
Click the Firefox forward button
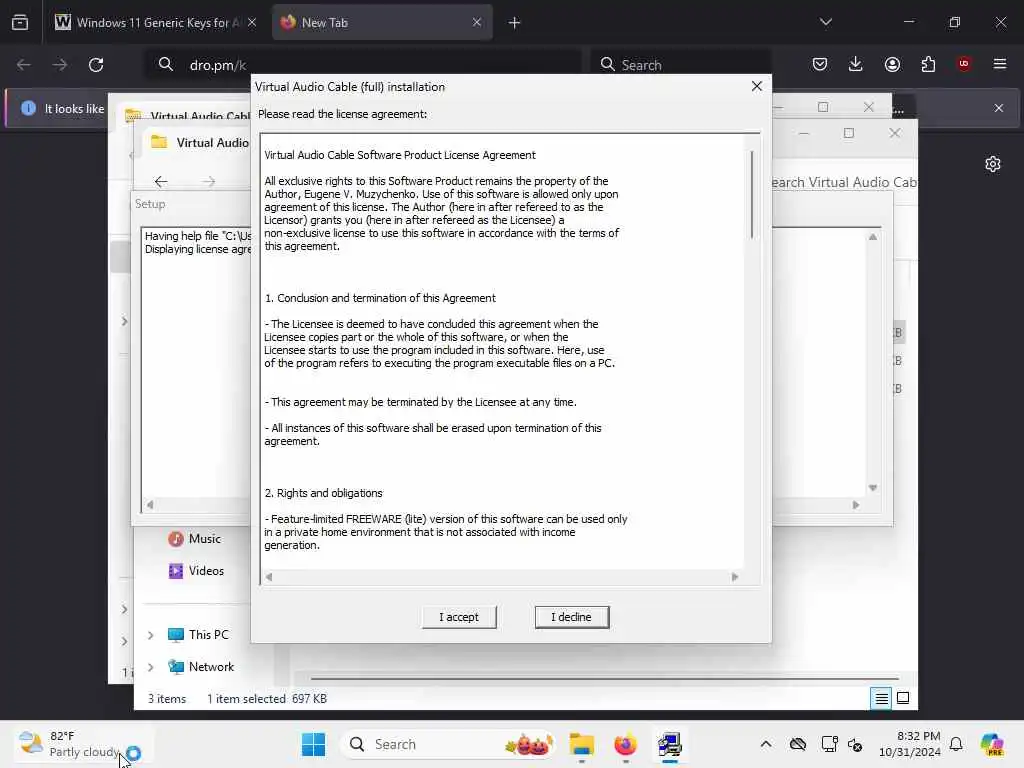[x=59, y=65]
